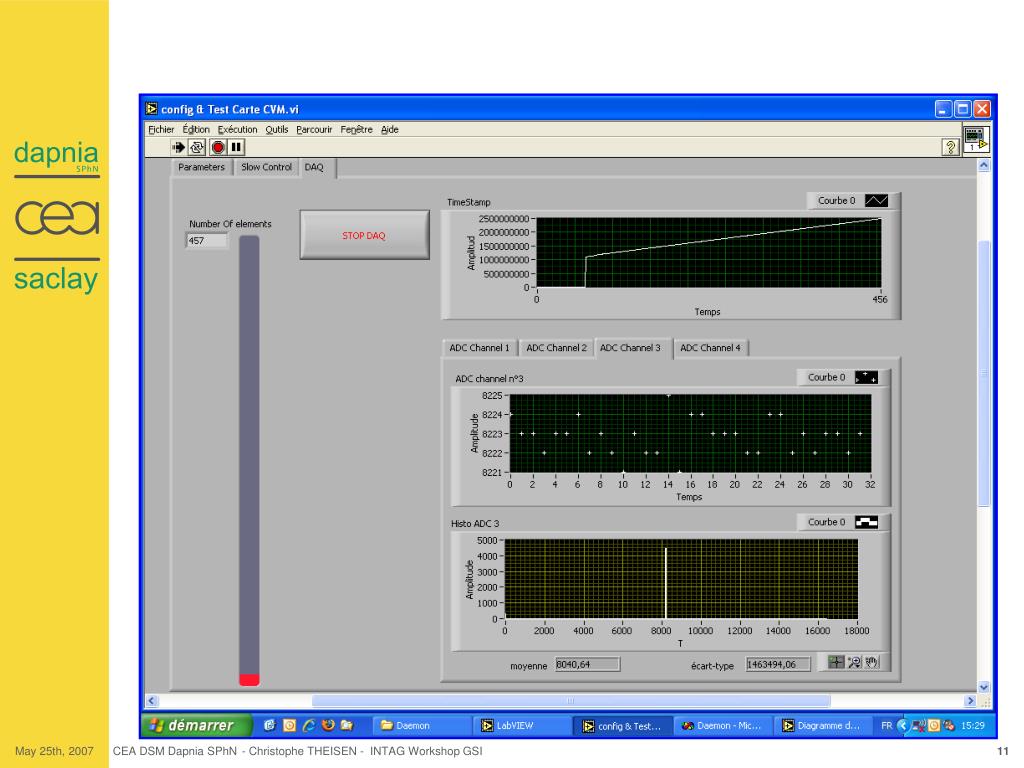Abort execution with the red stop icon

tap(217, 148)
